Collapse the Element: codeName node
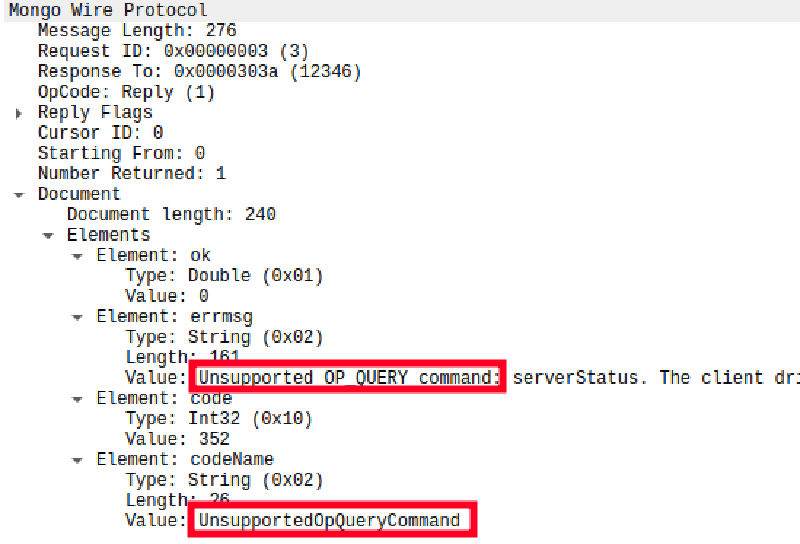800x544 pixels. point(77,460)
